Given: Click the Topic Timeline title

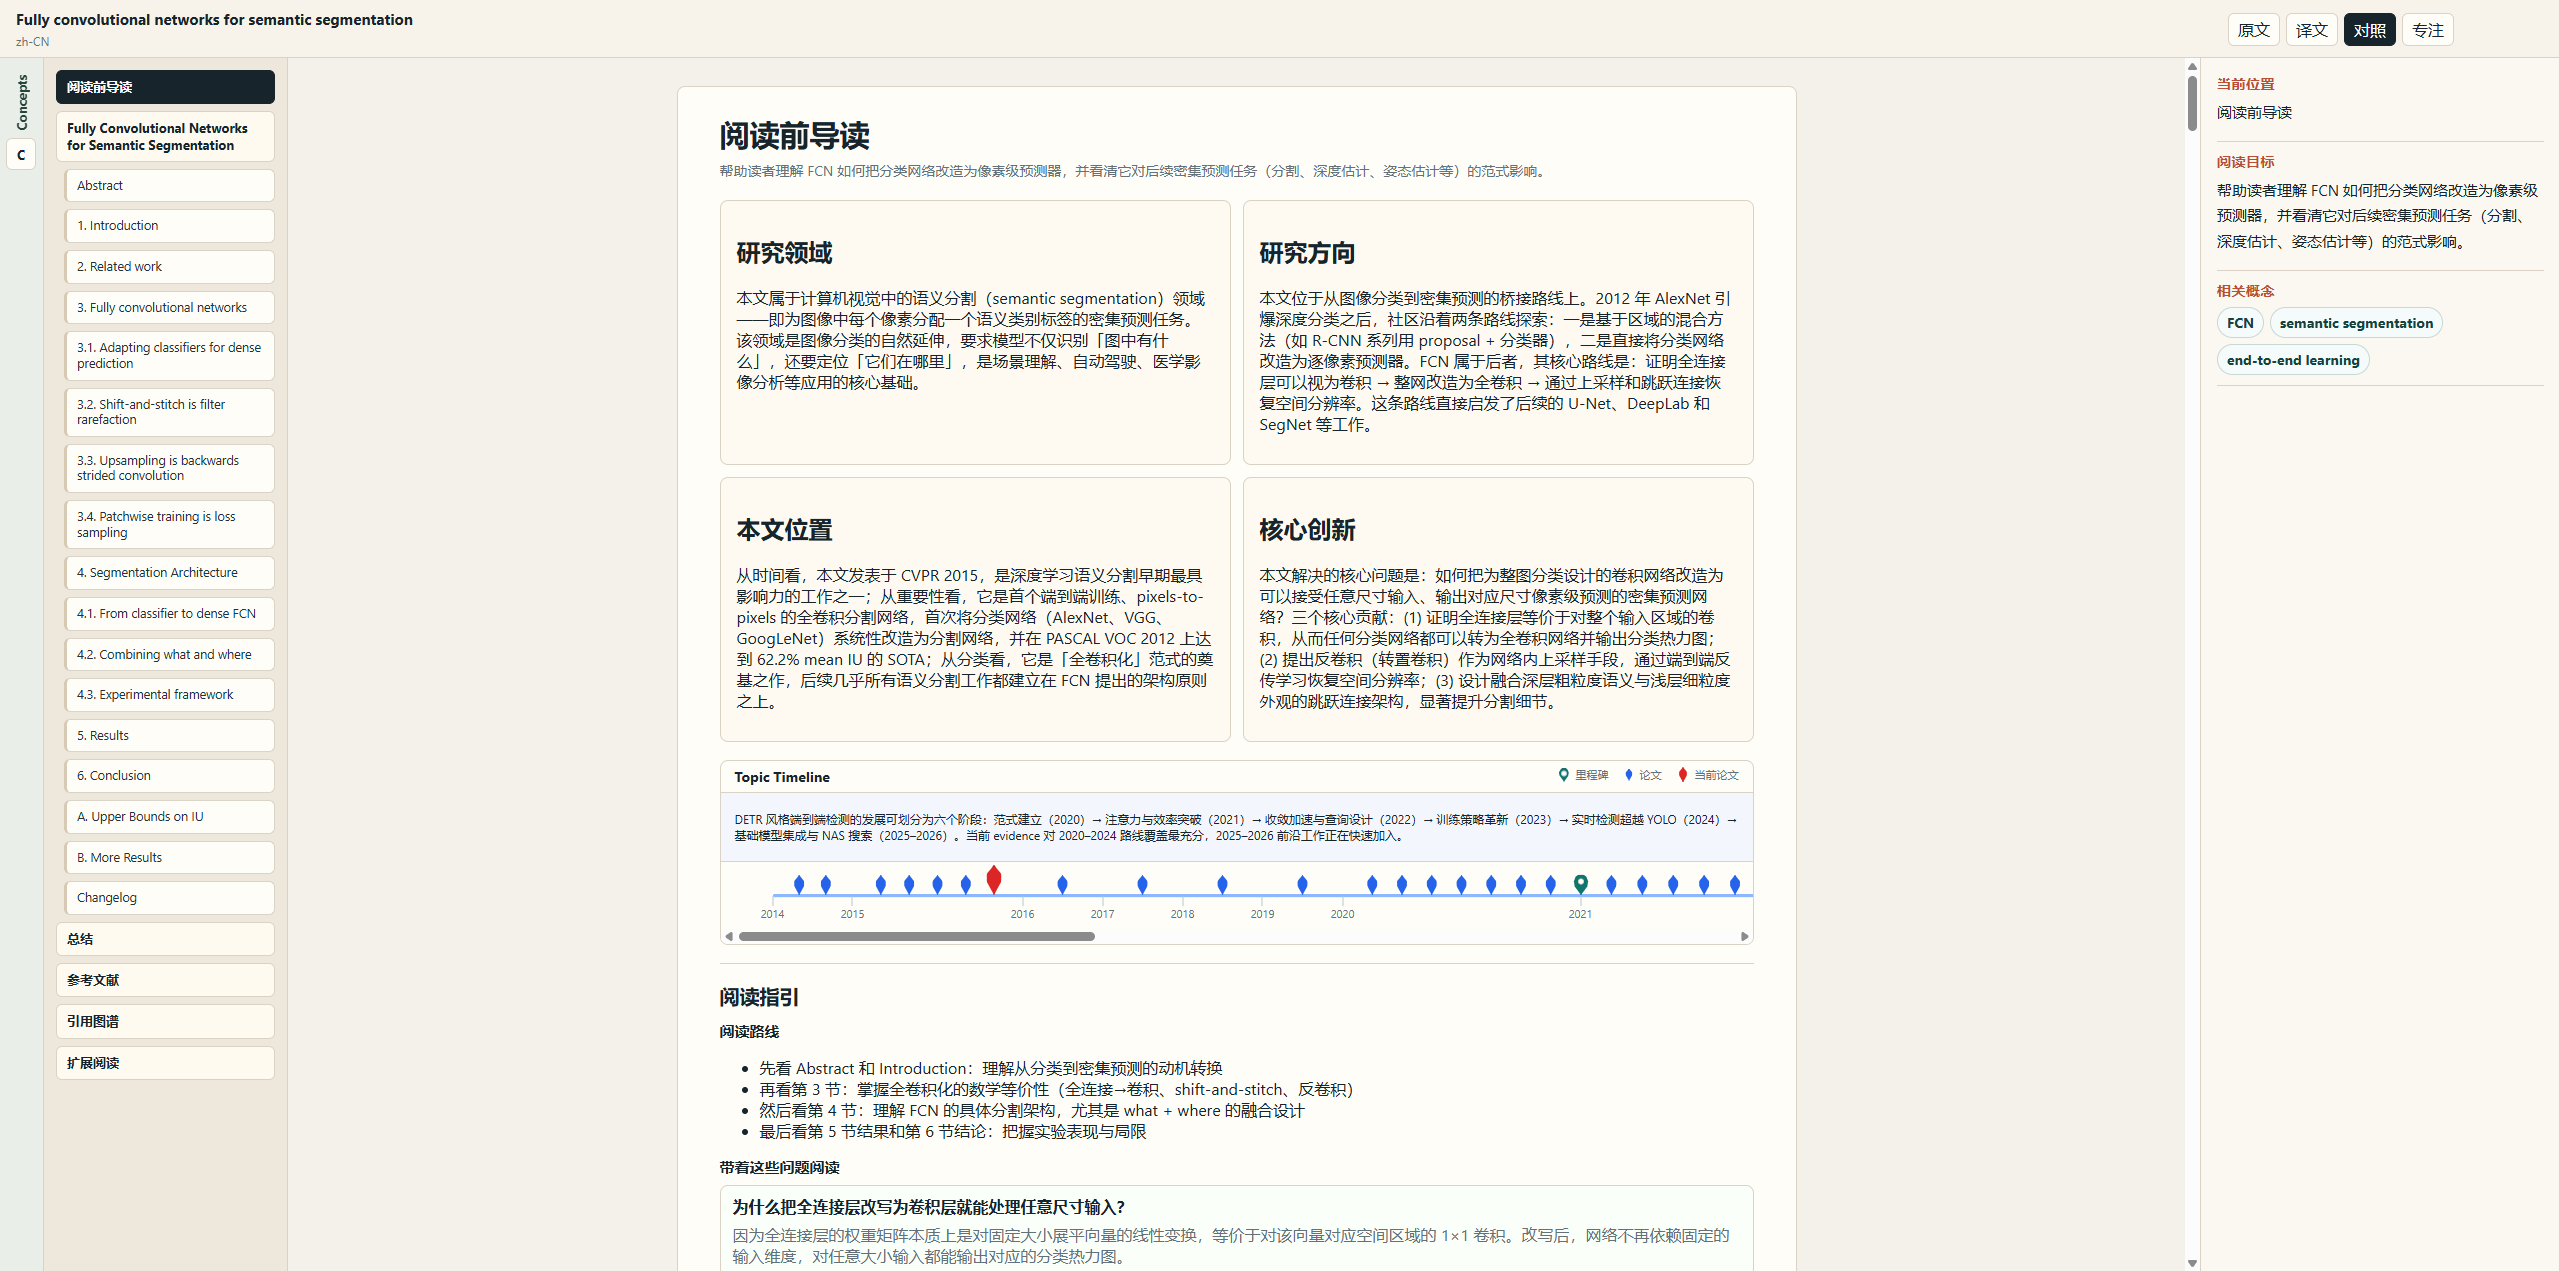Looking at the screenshot, I should coord(782,777).
